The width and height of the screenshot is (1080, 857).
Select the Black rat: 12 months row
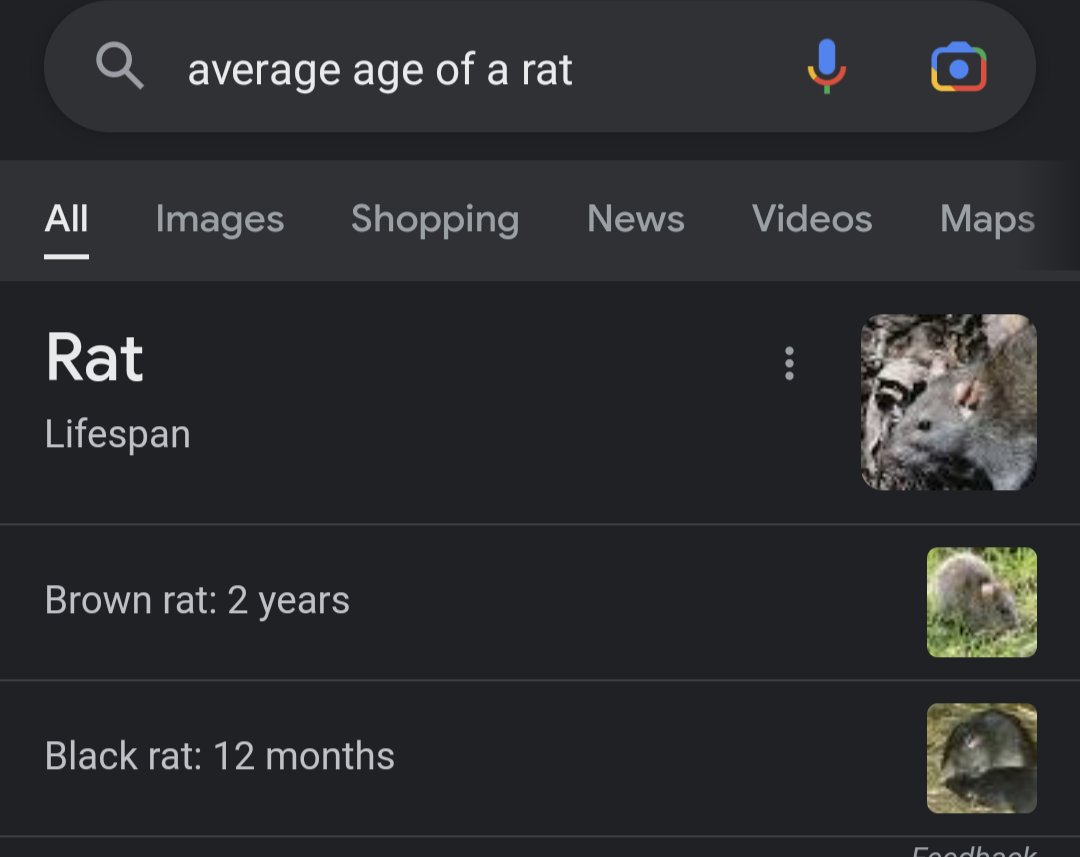540,758
